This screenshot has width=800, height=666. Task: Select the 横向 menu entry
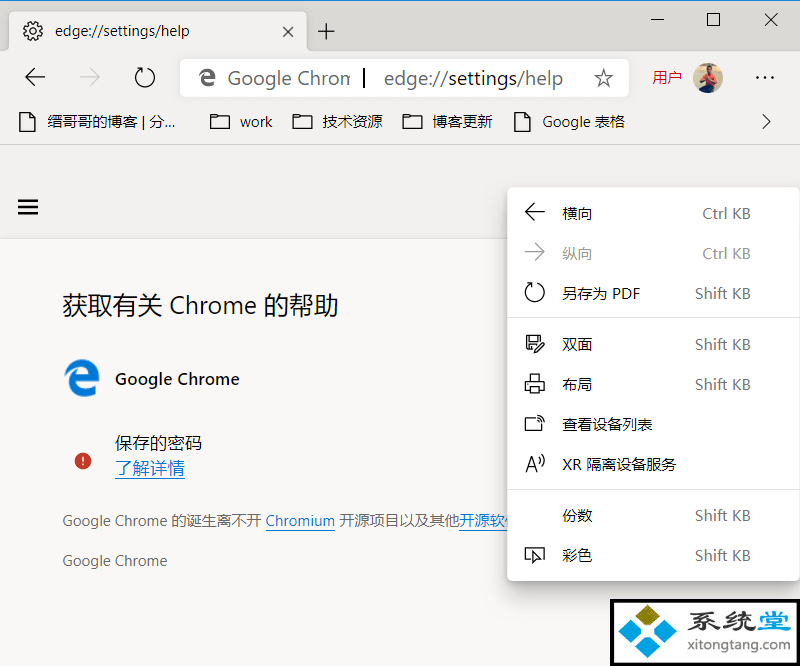653,213
